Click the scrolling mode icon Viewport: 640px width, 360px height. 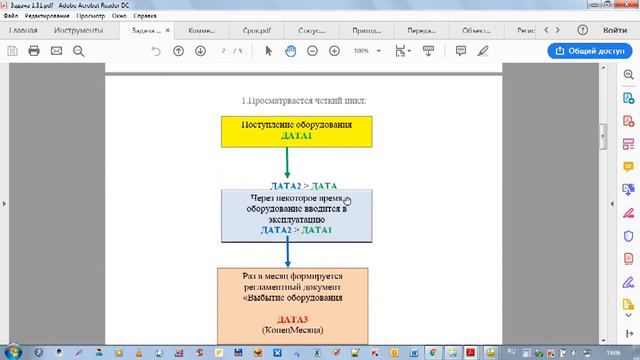(428, 51)
